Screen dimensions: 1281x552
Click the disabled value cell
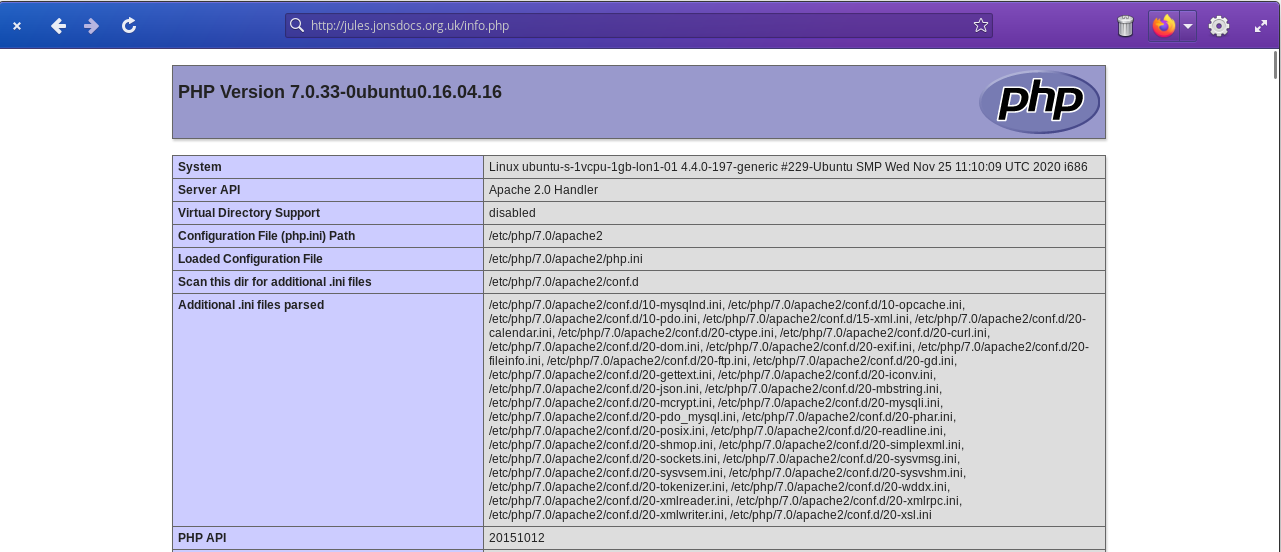pyautogui.click(x=794, y=213)
